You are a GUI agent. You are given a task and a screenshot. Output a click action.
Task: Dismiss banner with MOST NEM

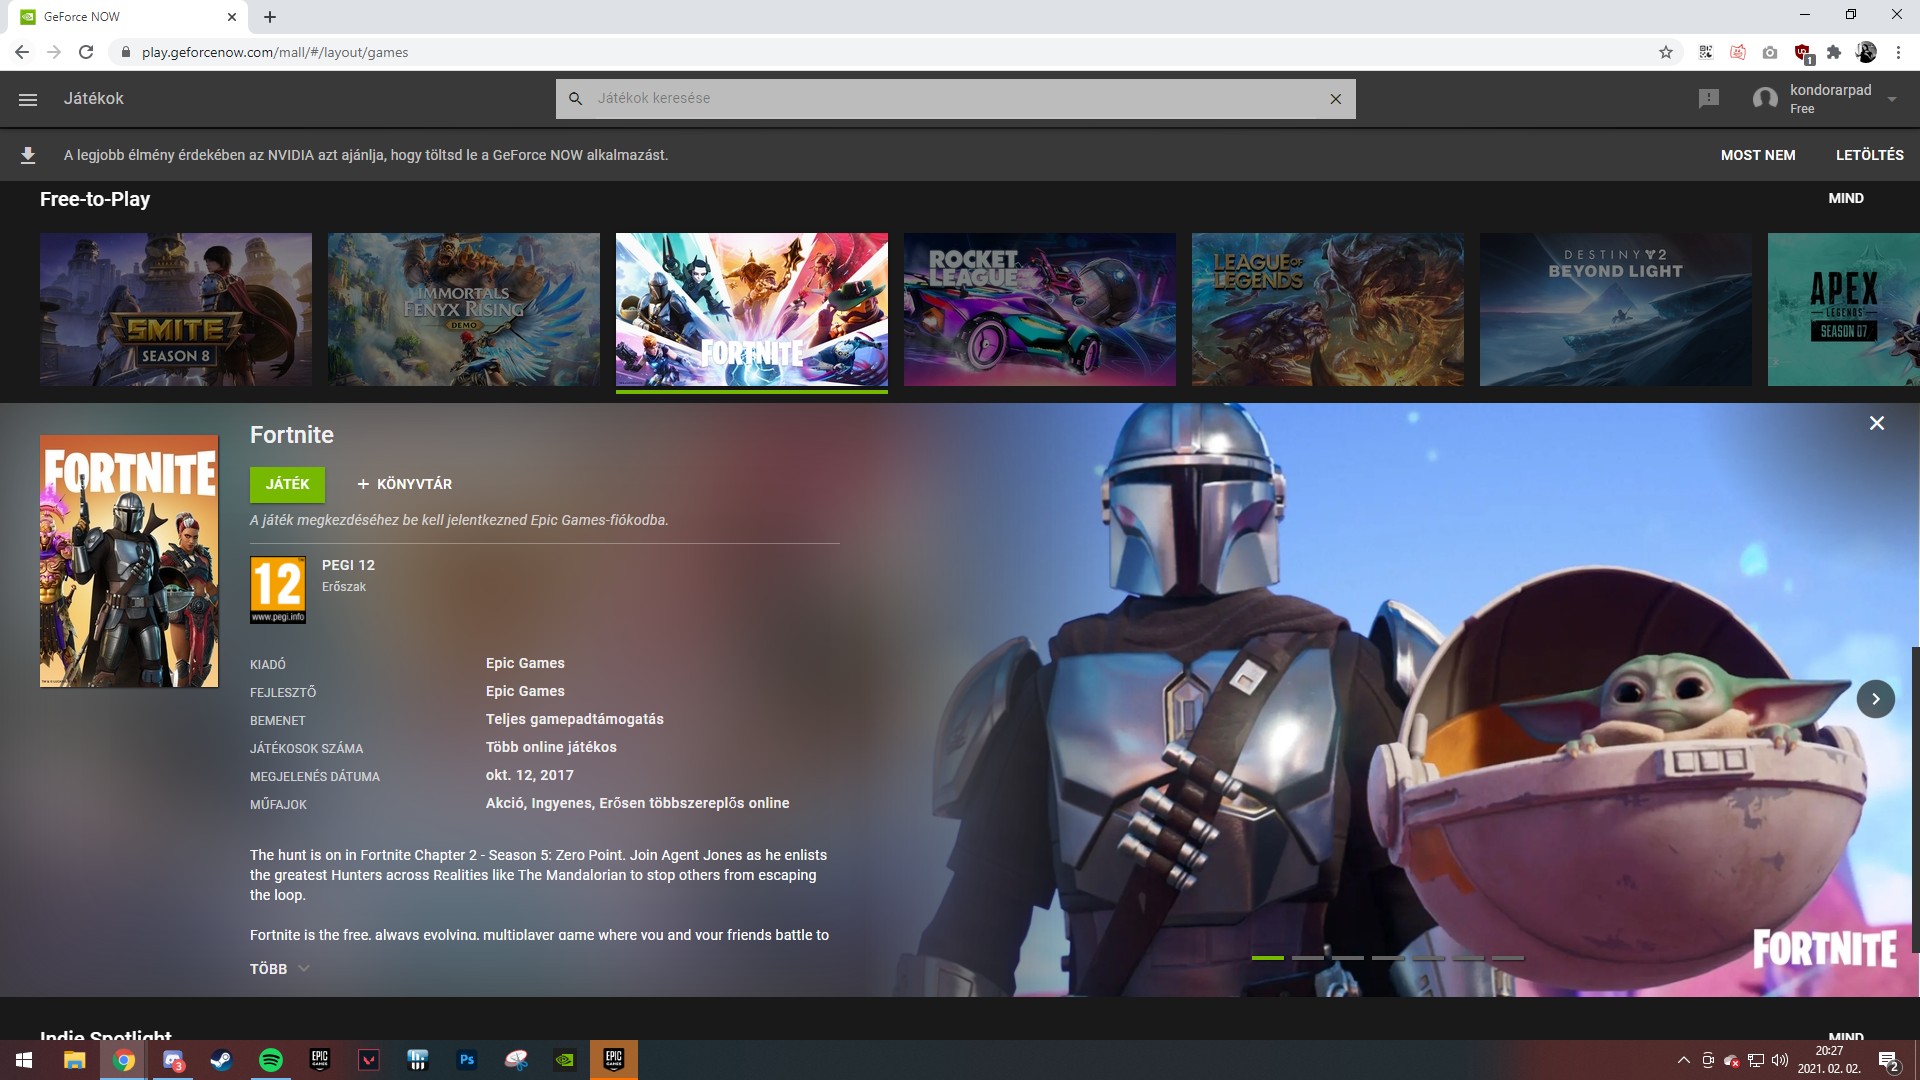(x=1757, y=155)
